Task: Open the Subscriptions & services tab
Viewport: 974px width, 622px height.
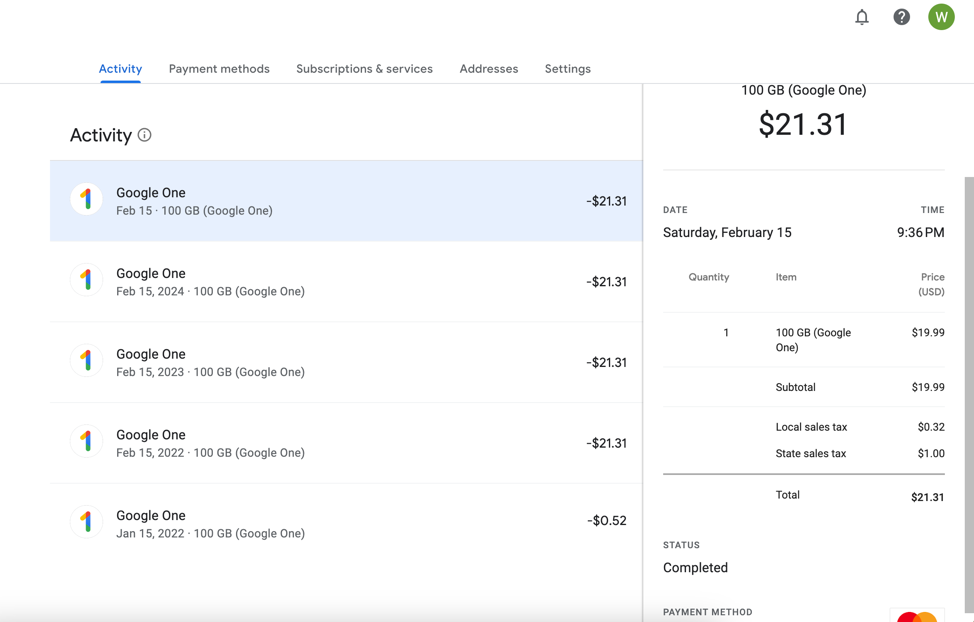Action: (x=364, y=69)
